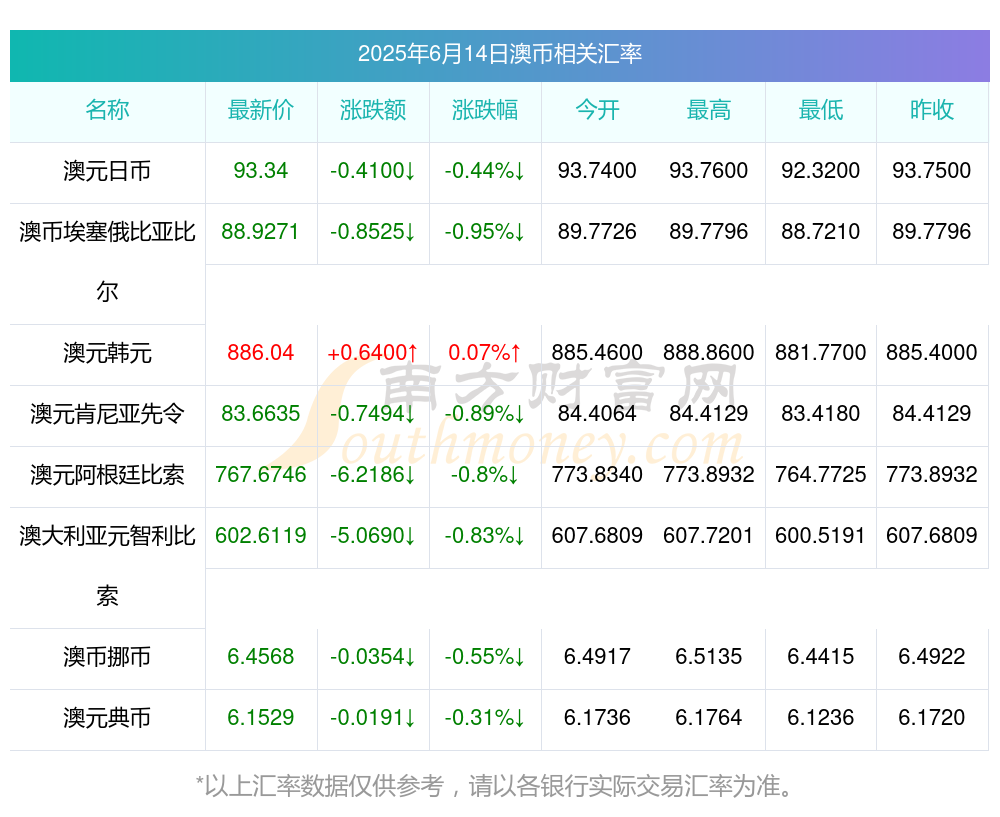Select the 澳元典币 row name

(107, 718)
